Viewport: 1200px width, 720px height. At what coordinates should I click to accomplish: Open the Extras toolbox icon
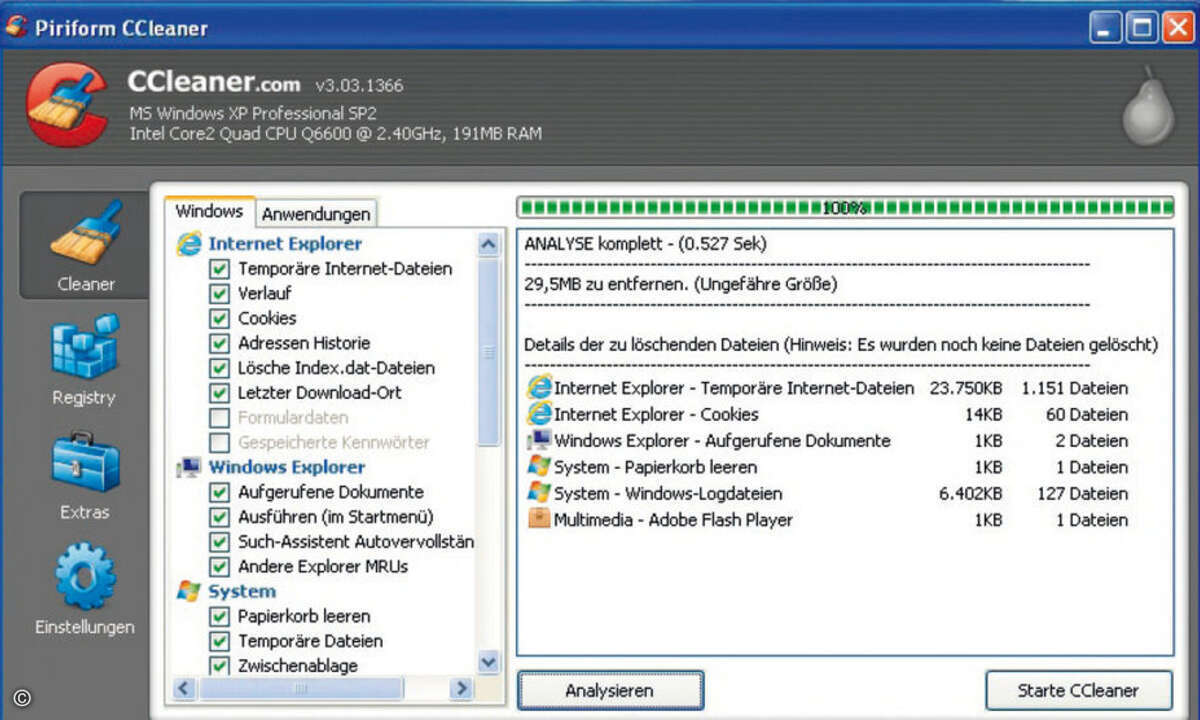[x=85, y=462]
